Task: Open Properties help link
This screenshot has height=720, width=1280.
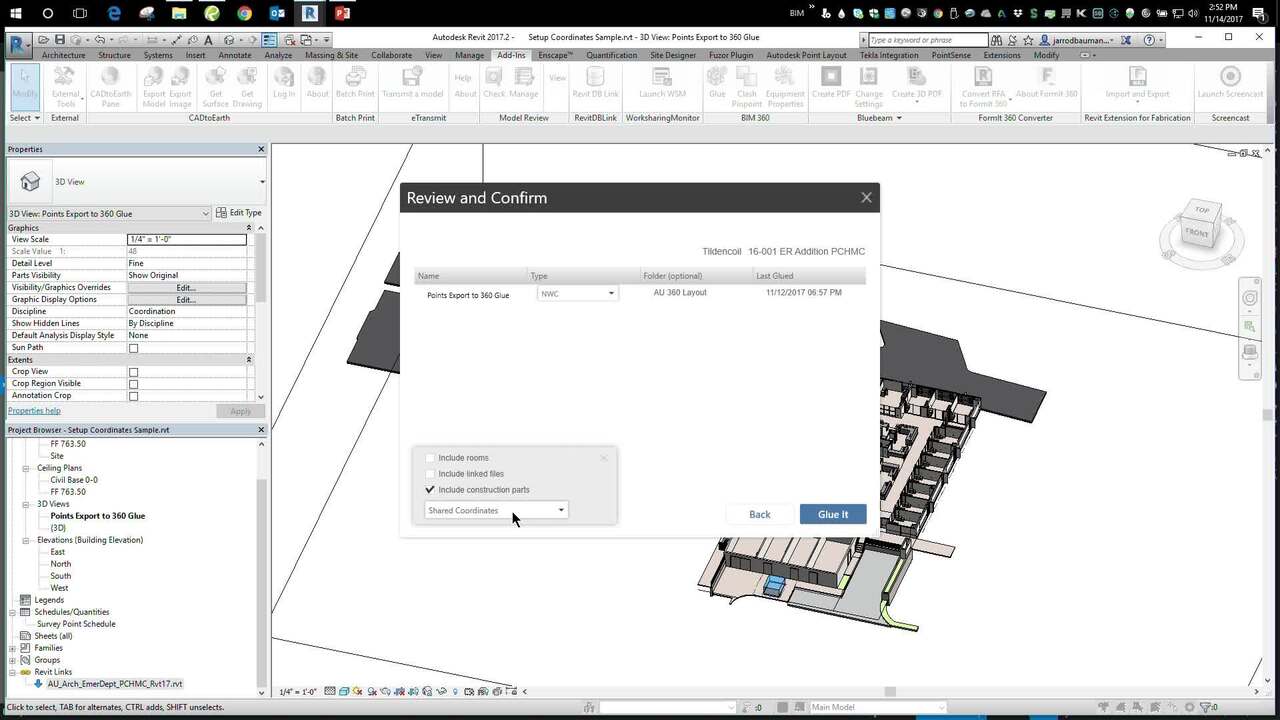Action: (34, 411)
